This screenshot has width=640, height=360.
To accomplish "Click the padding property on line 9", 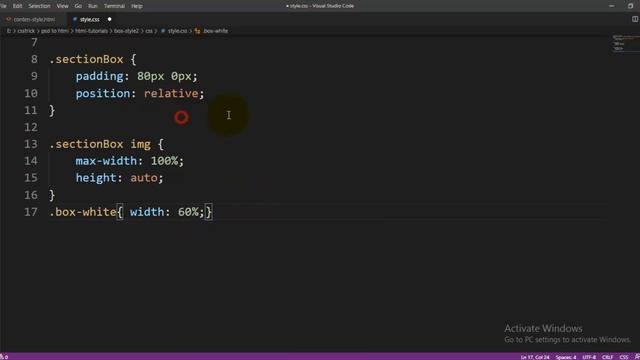I will click(x=100, y=76).
